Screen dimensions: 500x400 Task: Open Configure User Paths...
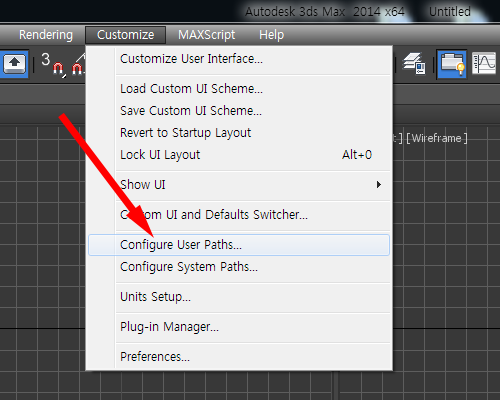(x=239, y=245)
